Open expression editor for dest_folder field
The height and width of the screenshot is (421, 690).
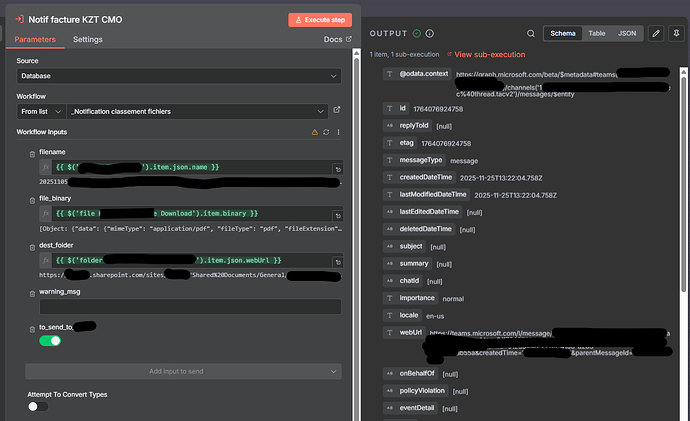pos(338,262)
